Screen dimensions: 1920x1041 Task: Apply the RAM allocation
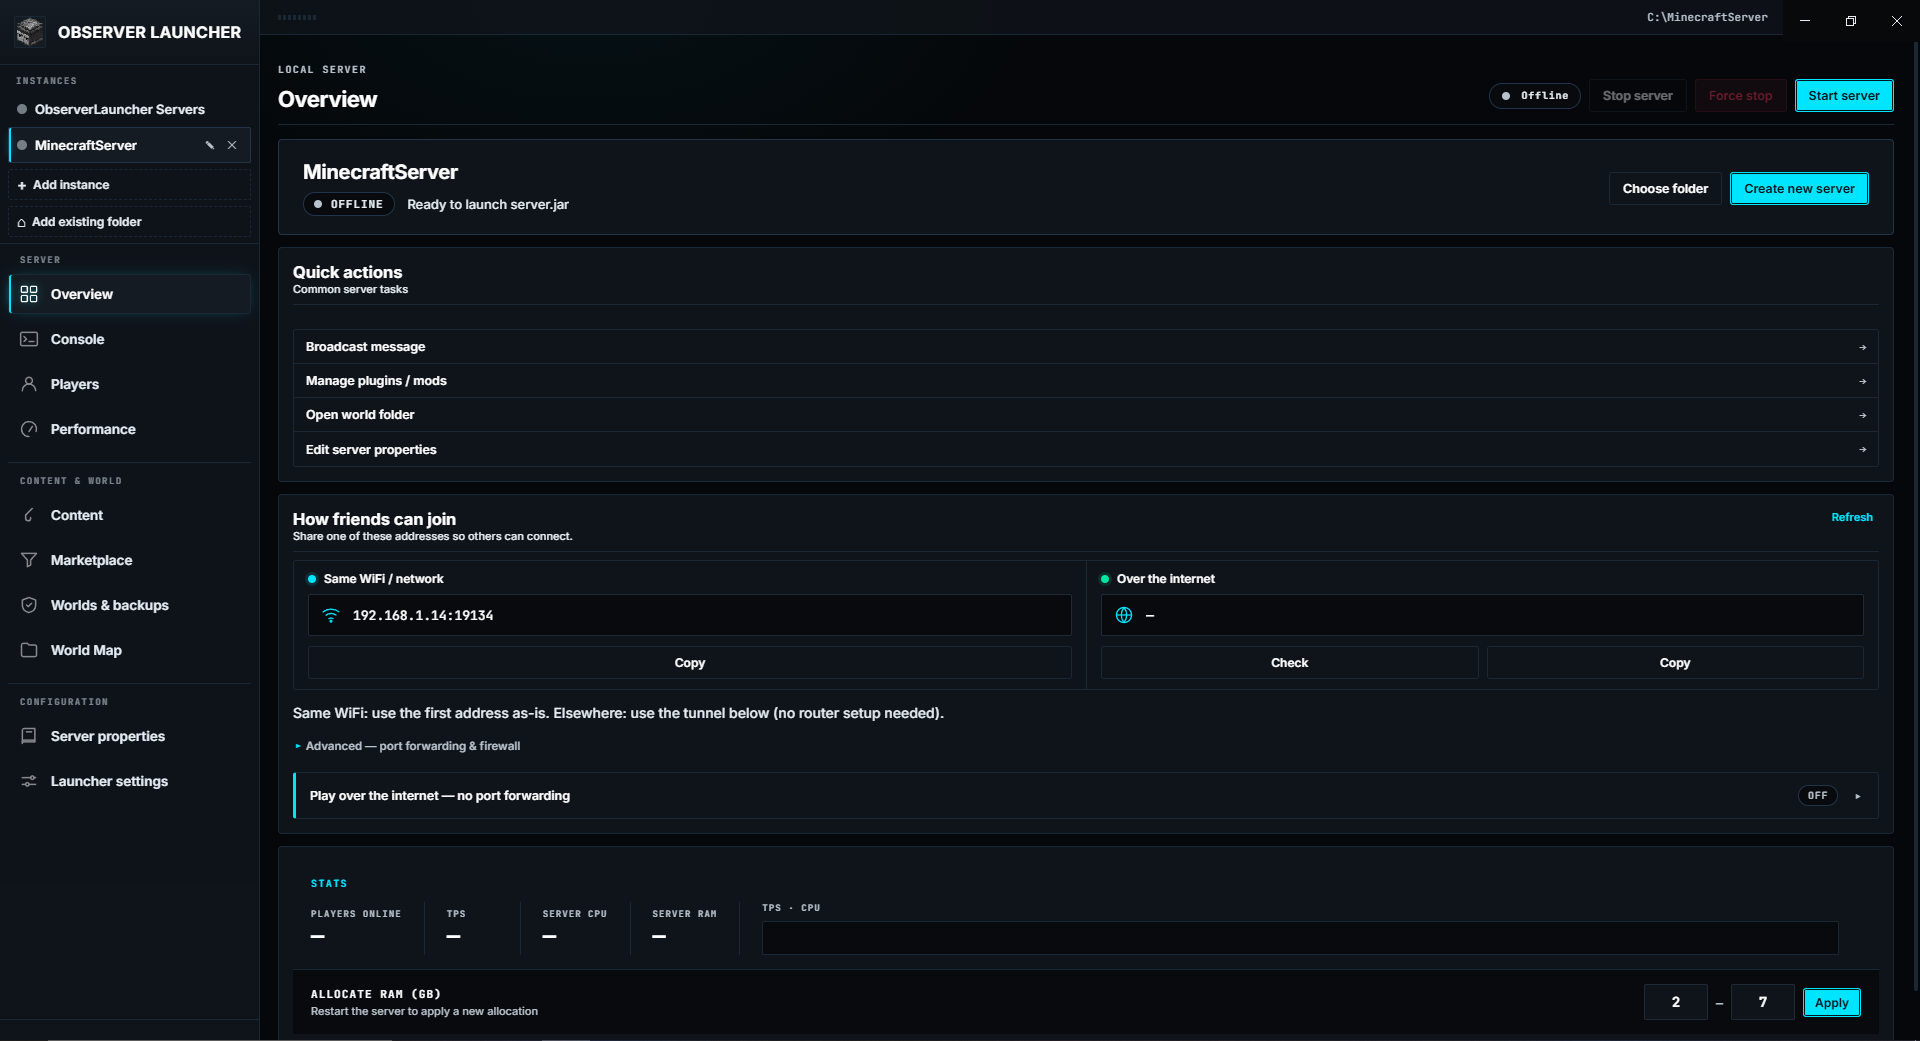pyautogui.click(x=1831, y=1003)
